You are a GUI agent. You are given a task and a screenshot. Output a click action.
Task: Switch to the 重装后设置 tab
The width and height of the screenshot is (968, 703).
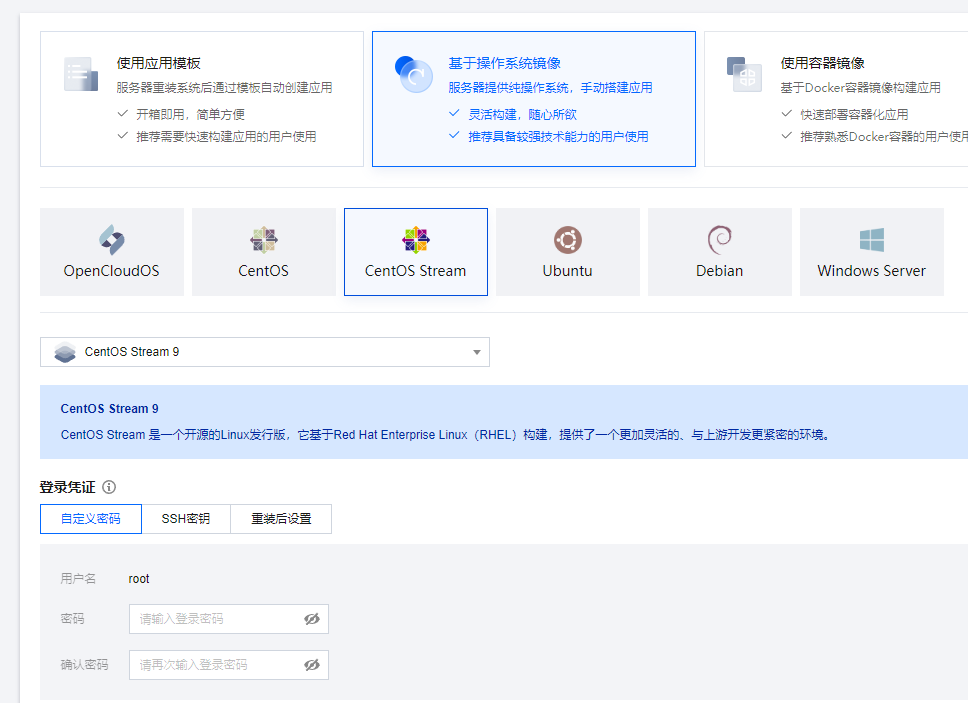coord(281,519)
